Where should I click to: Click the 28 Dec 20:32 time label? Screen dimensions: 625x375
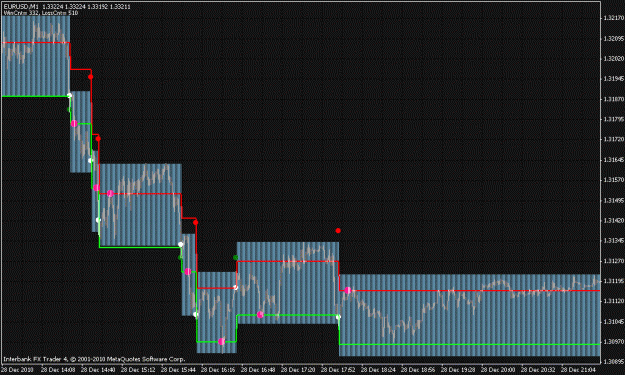[x=538, y=370]
